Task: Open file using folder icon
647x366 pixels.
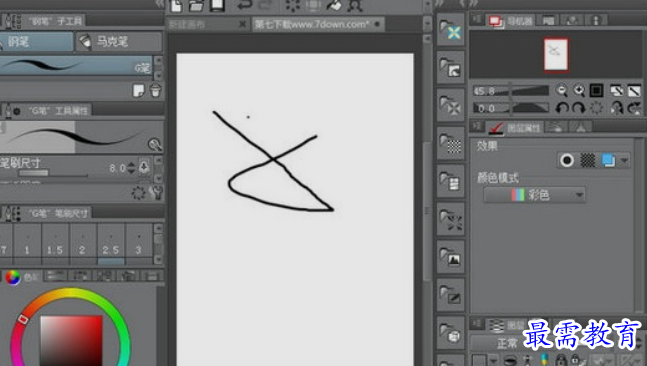Action: [196, 6]
